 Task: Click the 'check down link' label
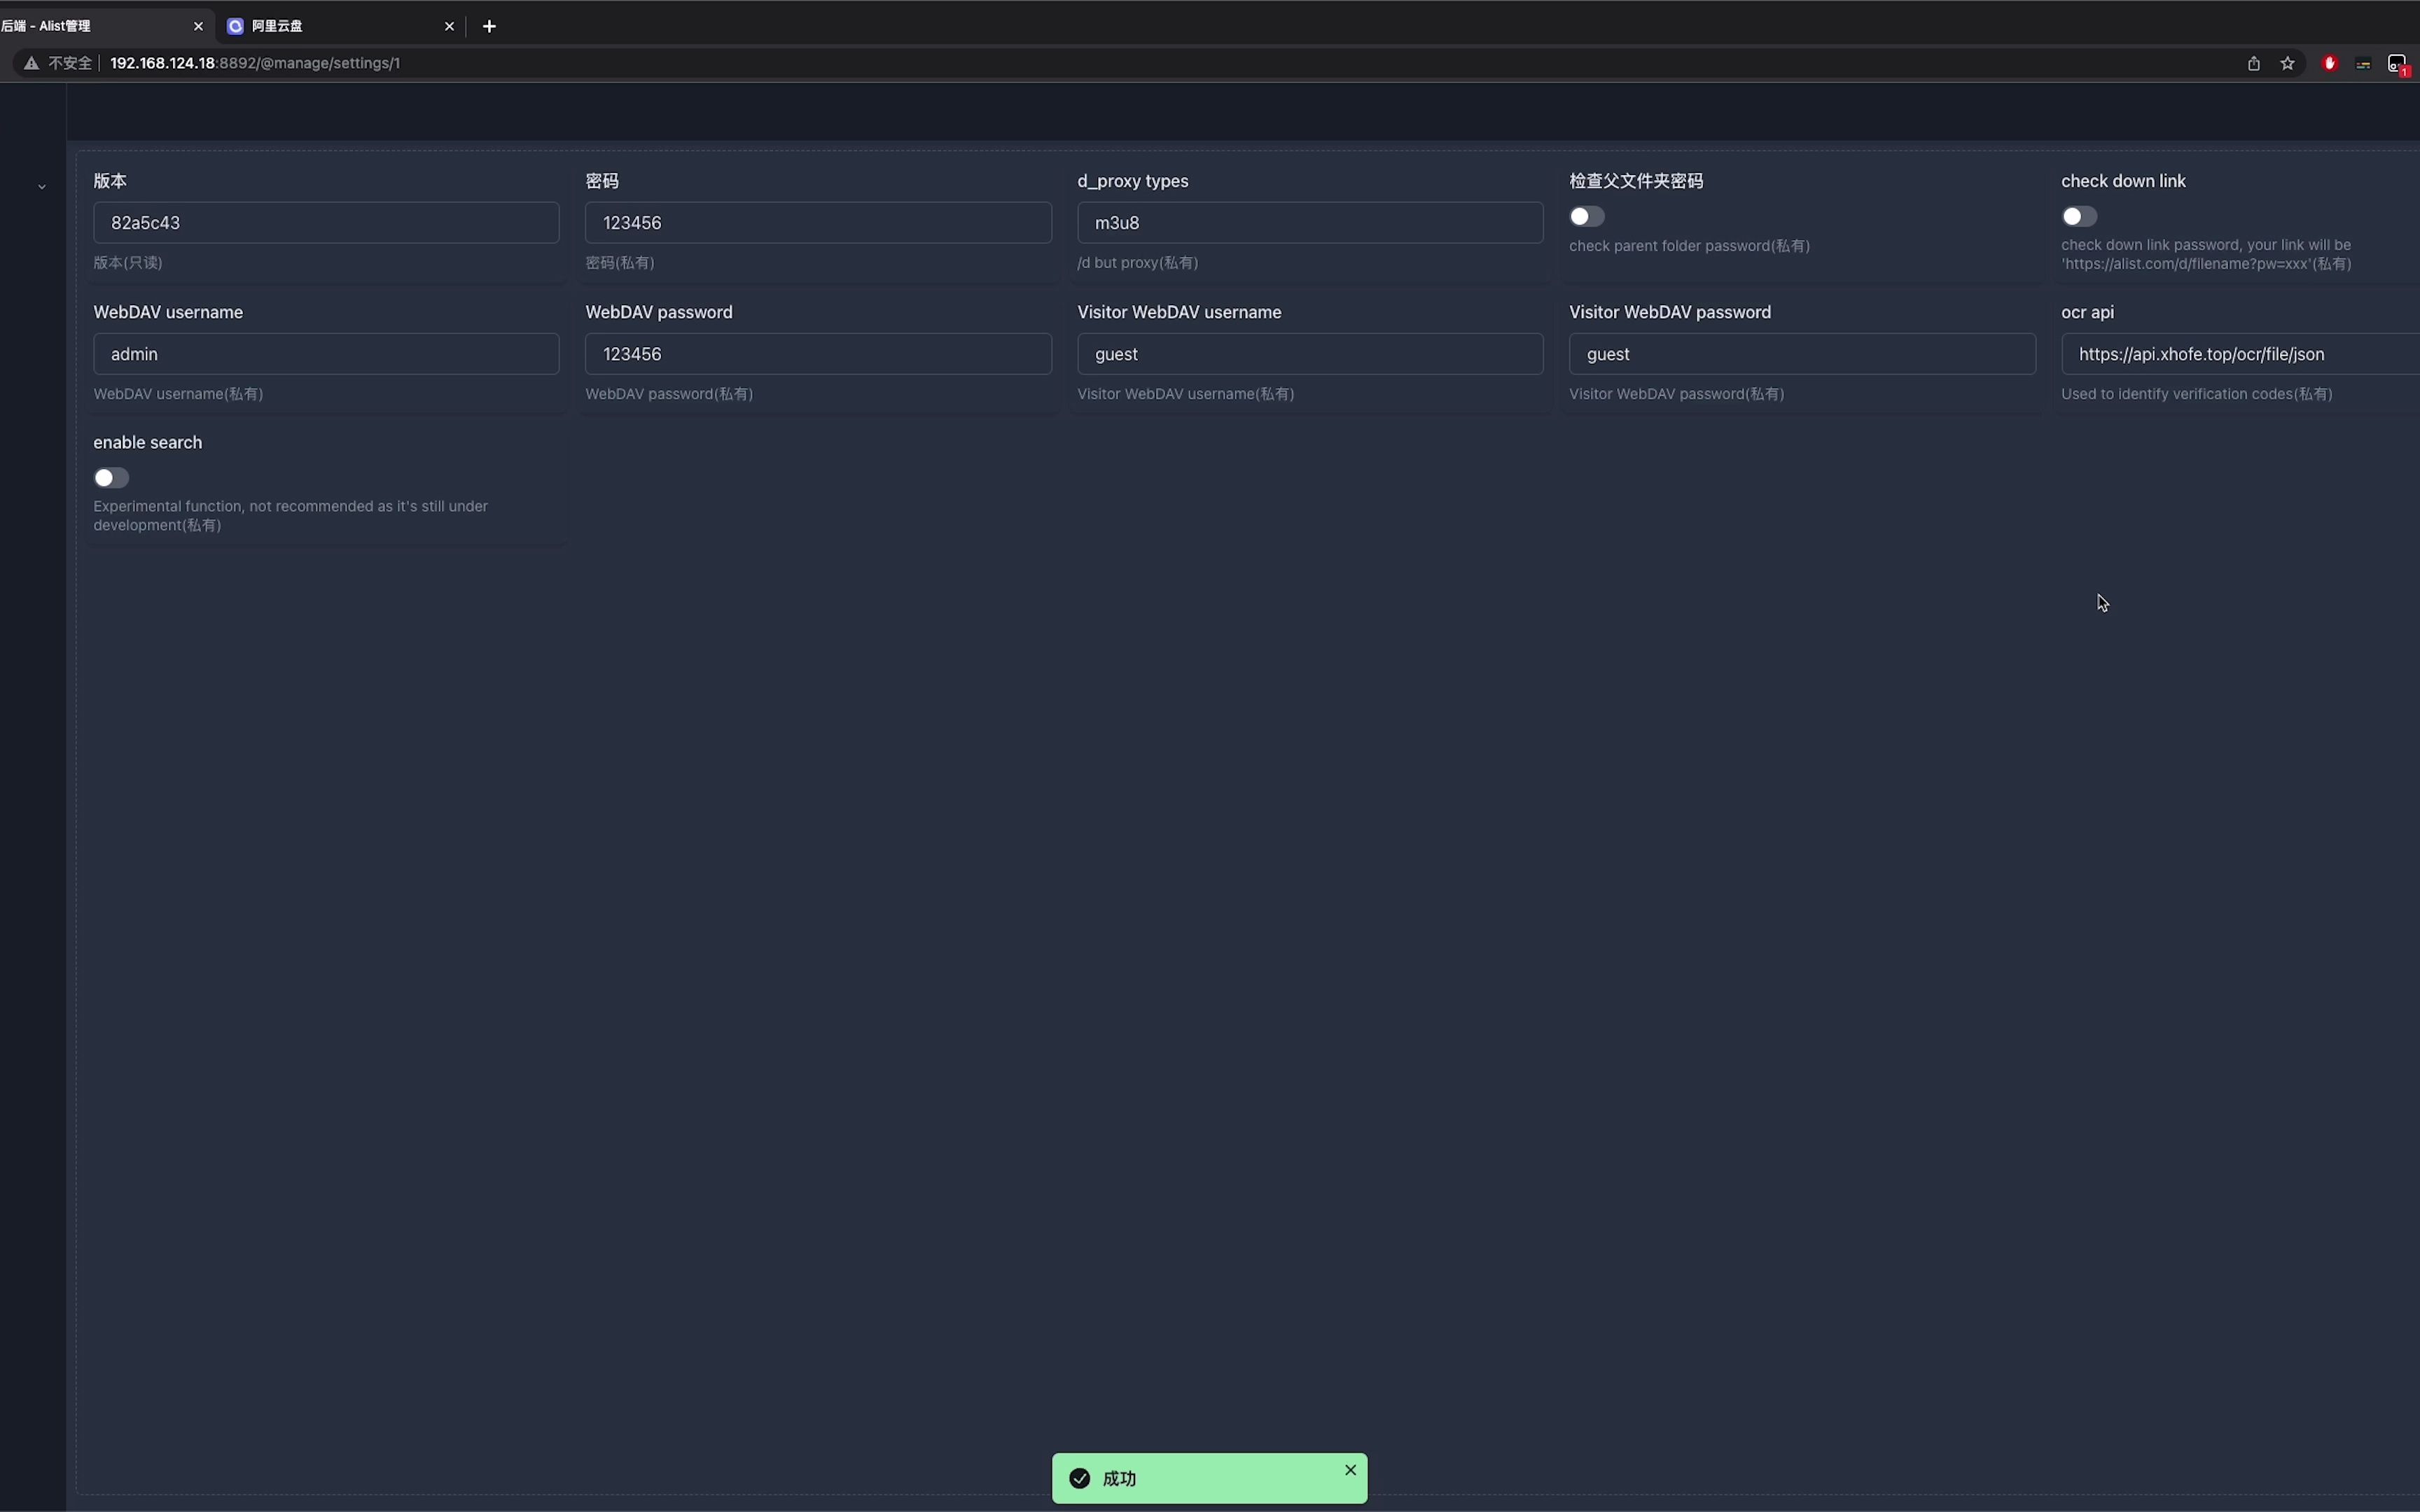click(x=2123, y=181)
